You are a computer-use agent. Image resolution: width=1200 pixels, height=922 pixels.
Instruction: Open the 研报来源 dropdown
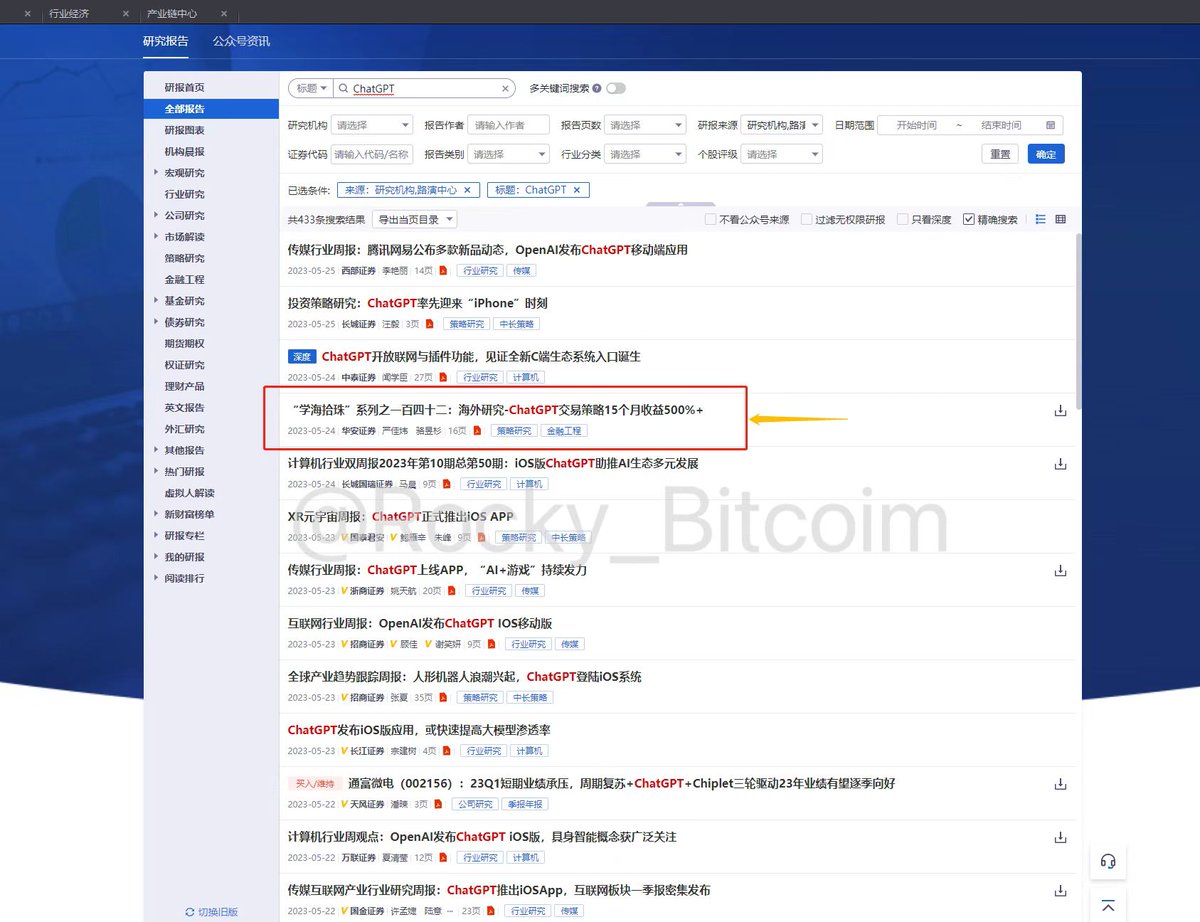click(782, 126)
